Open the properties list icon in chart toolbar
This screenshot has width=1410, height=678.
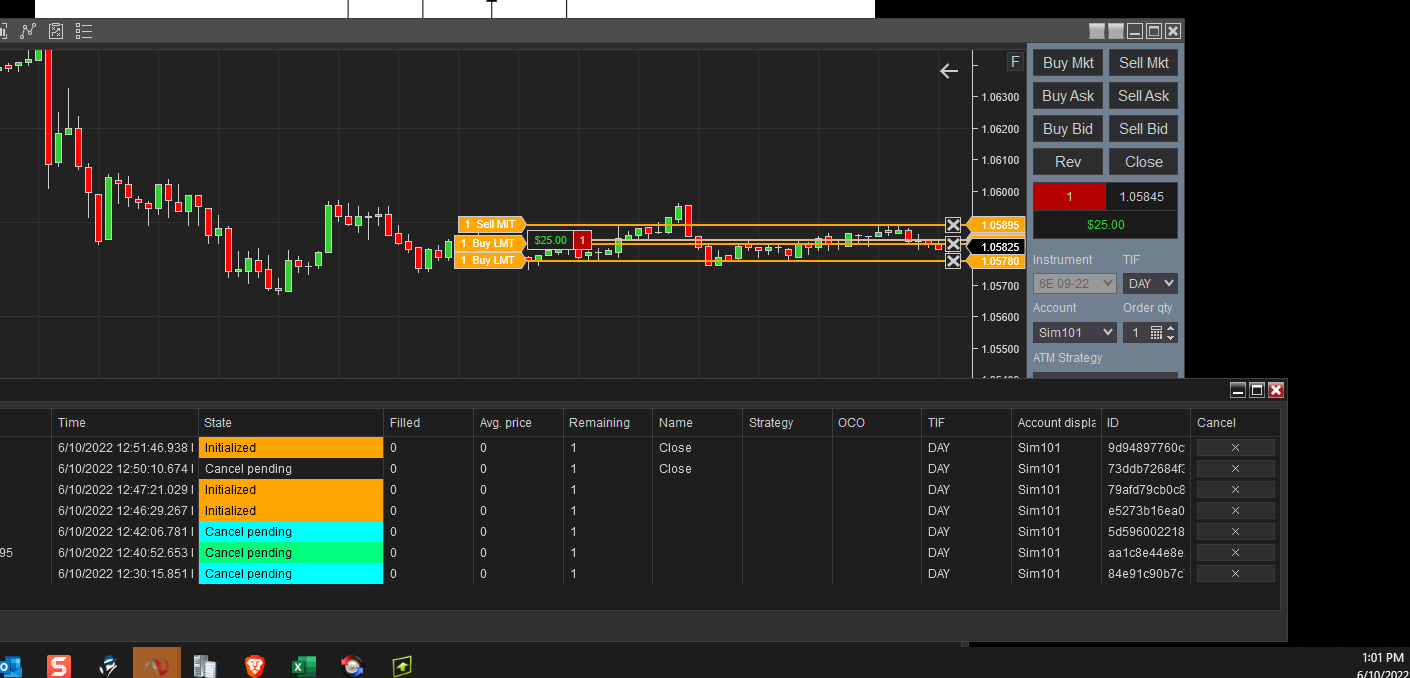pos(84,31)
